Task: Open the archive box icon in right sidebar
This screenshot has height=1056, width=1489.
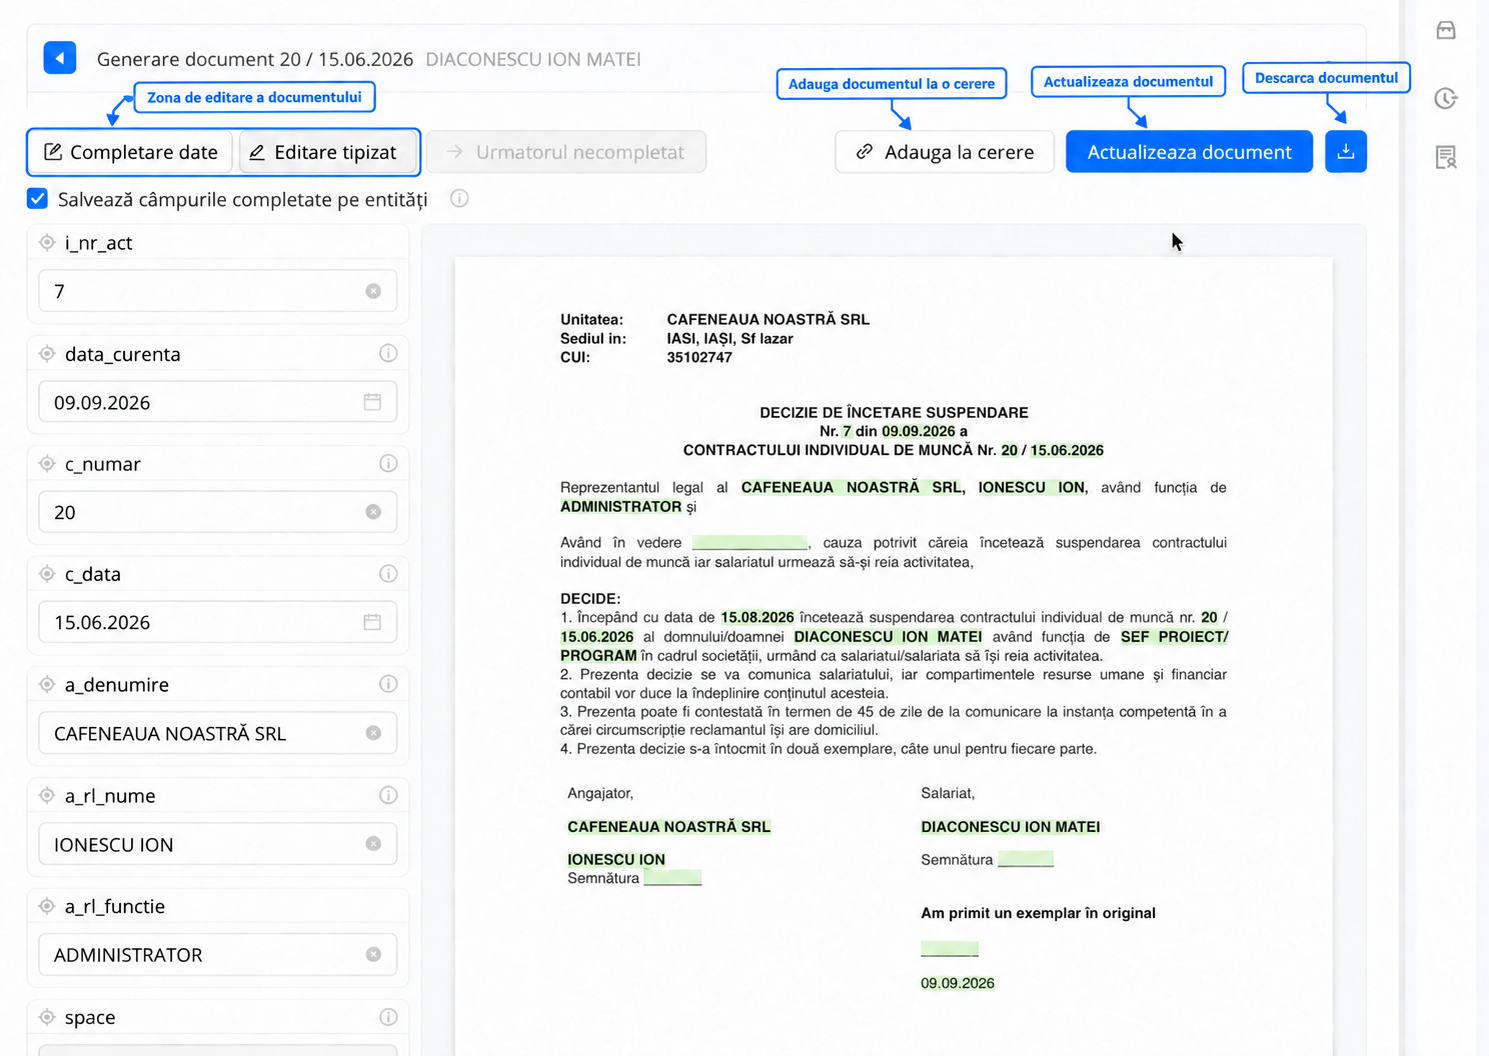Action: 1446,30
